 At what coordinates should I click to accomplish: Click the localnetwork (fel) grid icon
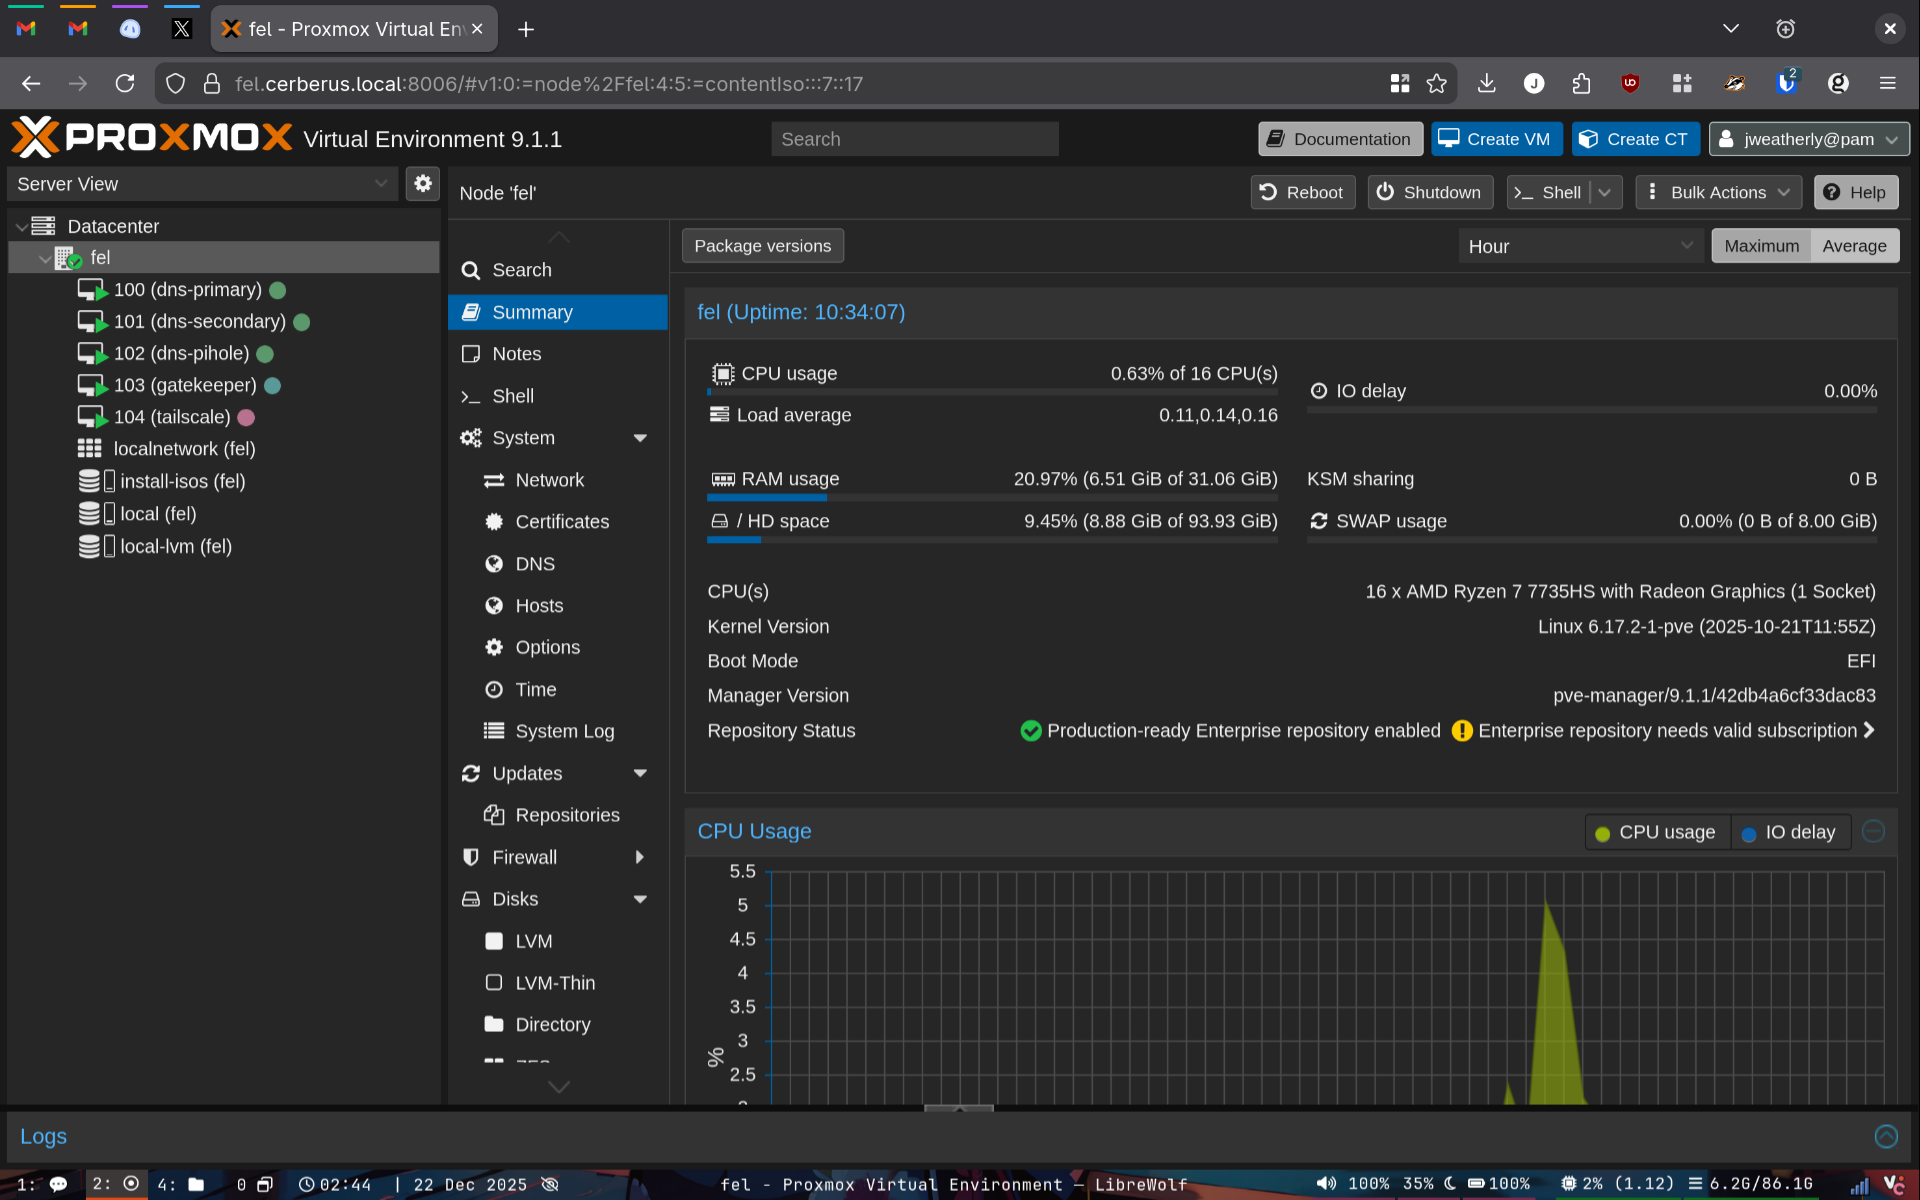point(90,449)
